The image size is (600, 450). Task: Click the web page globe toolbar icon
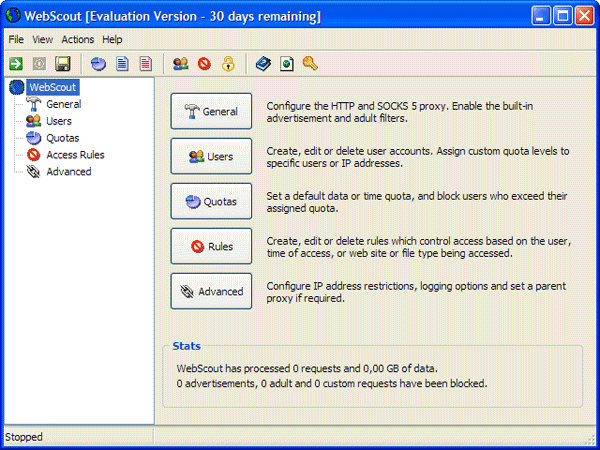point(287,64)
